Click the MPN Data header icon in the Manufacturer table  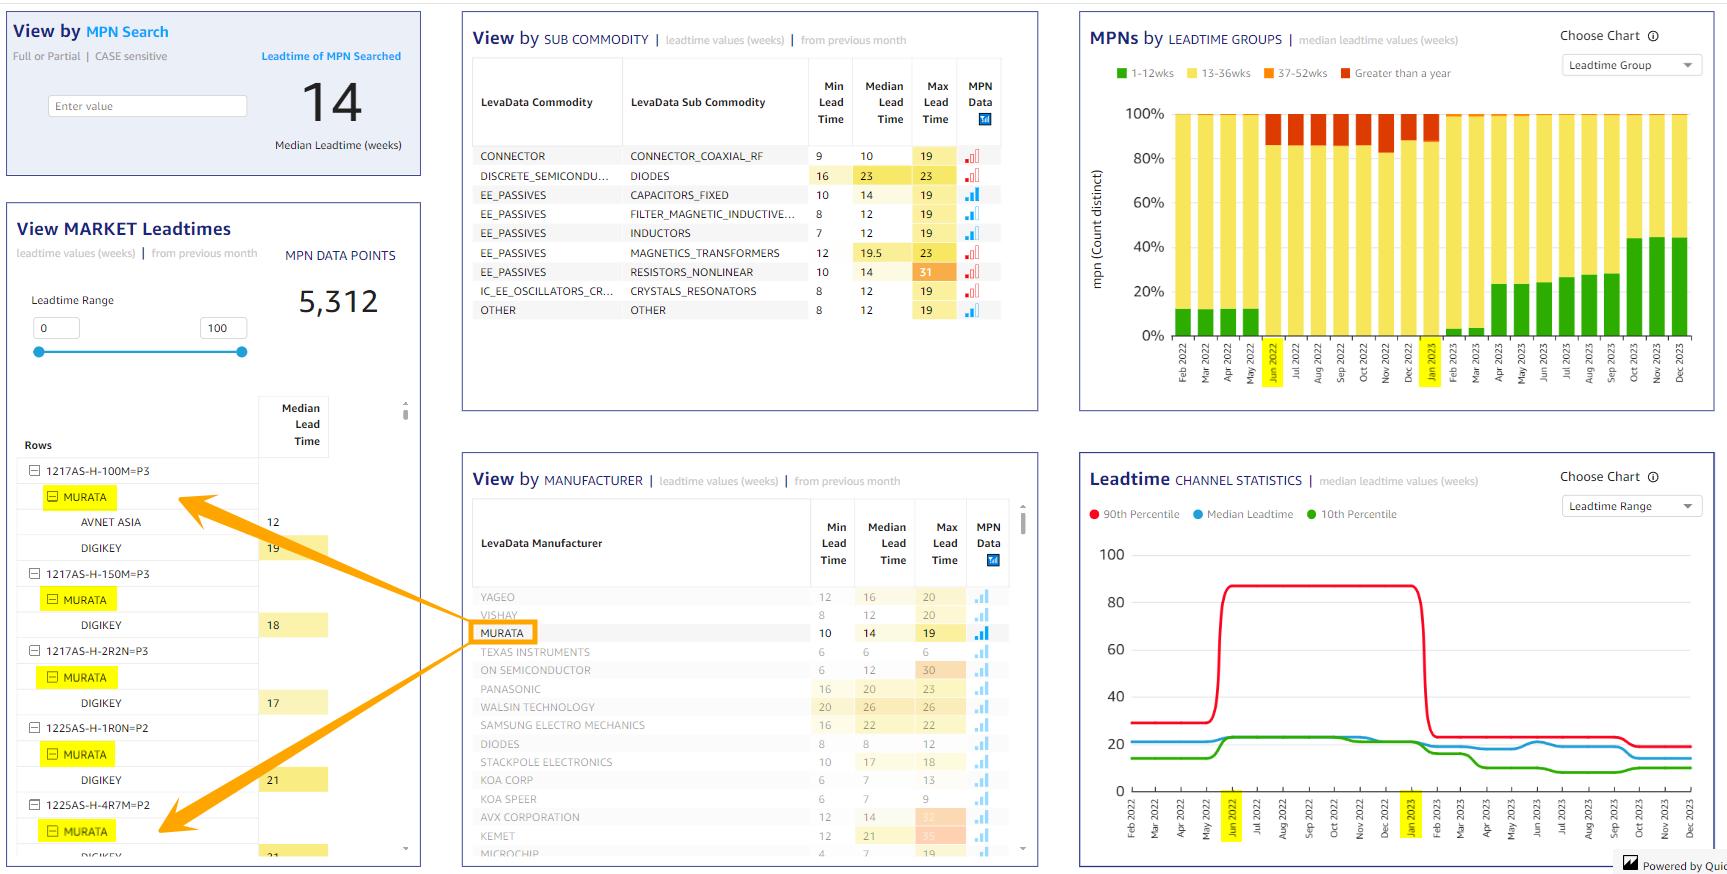click(992, 561)
